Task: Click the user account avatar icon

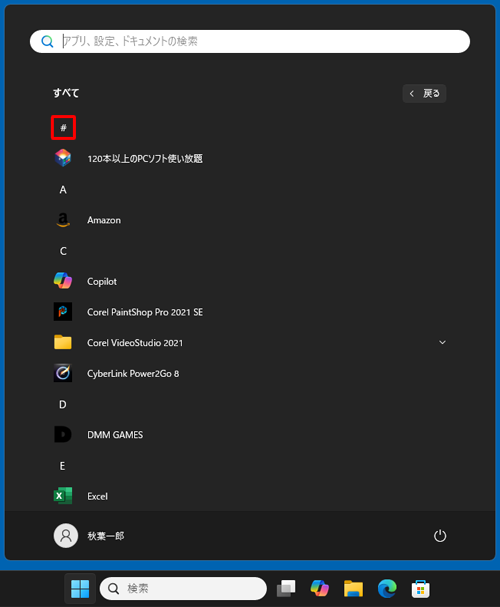Action: pyautogui.click(x=66, y=536)
